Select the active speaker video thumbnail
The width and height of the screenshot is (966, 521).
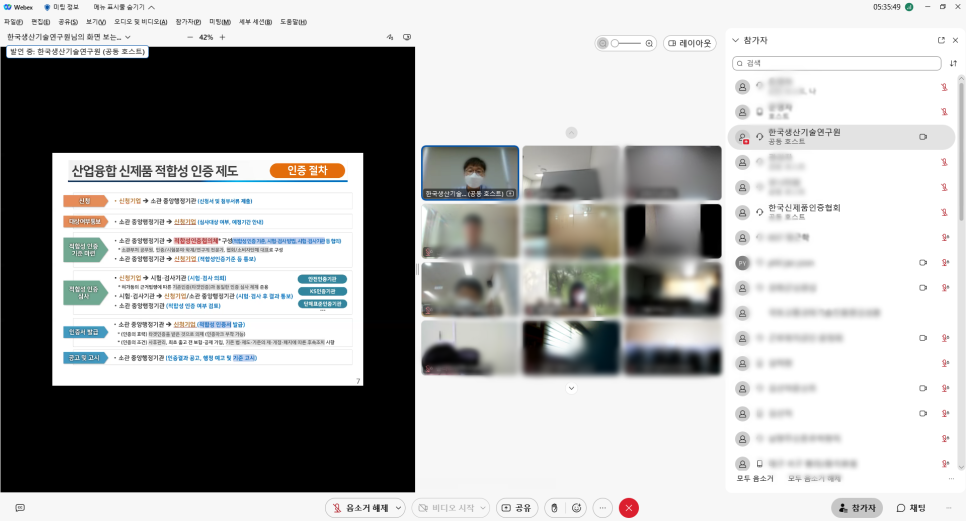(x=470, y=173)
